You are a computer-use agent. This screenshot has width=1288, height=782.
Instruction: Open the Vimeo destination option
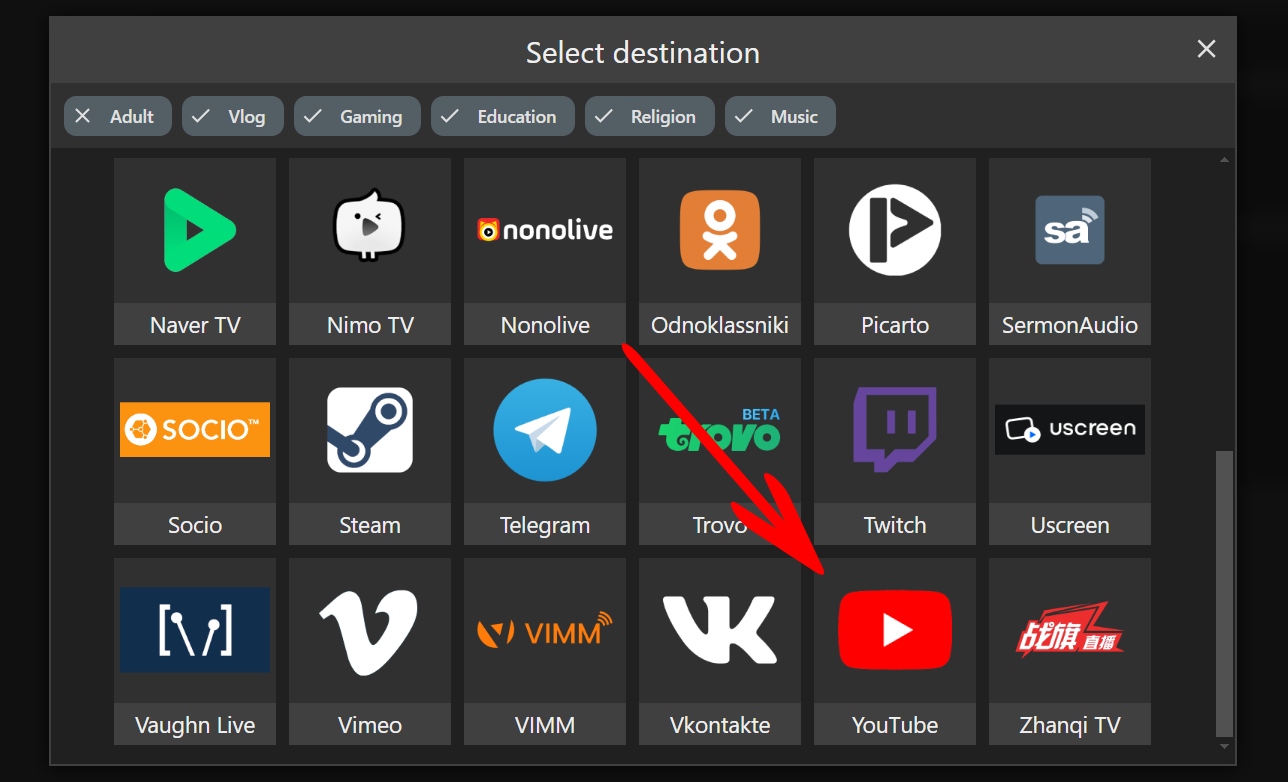click(369, 652)
